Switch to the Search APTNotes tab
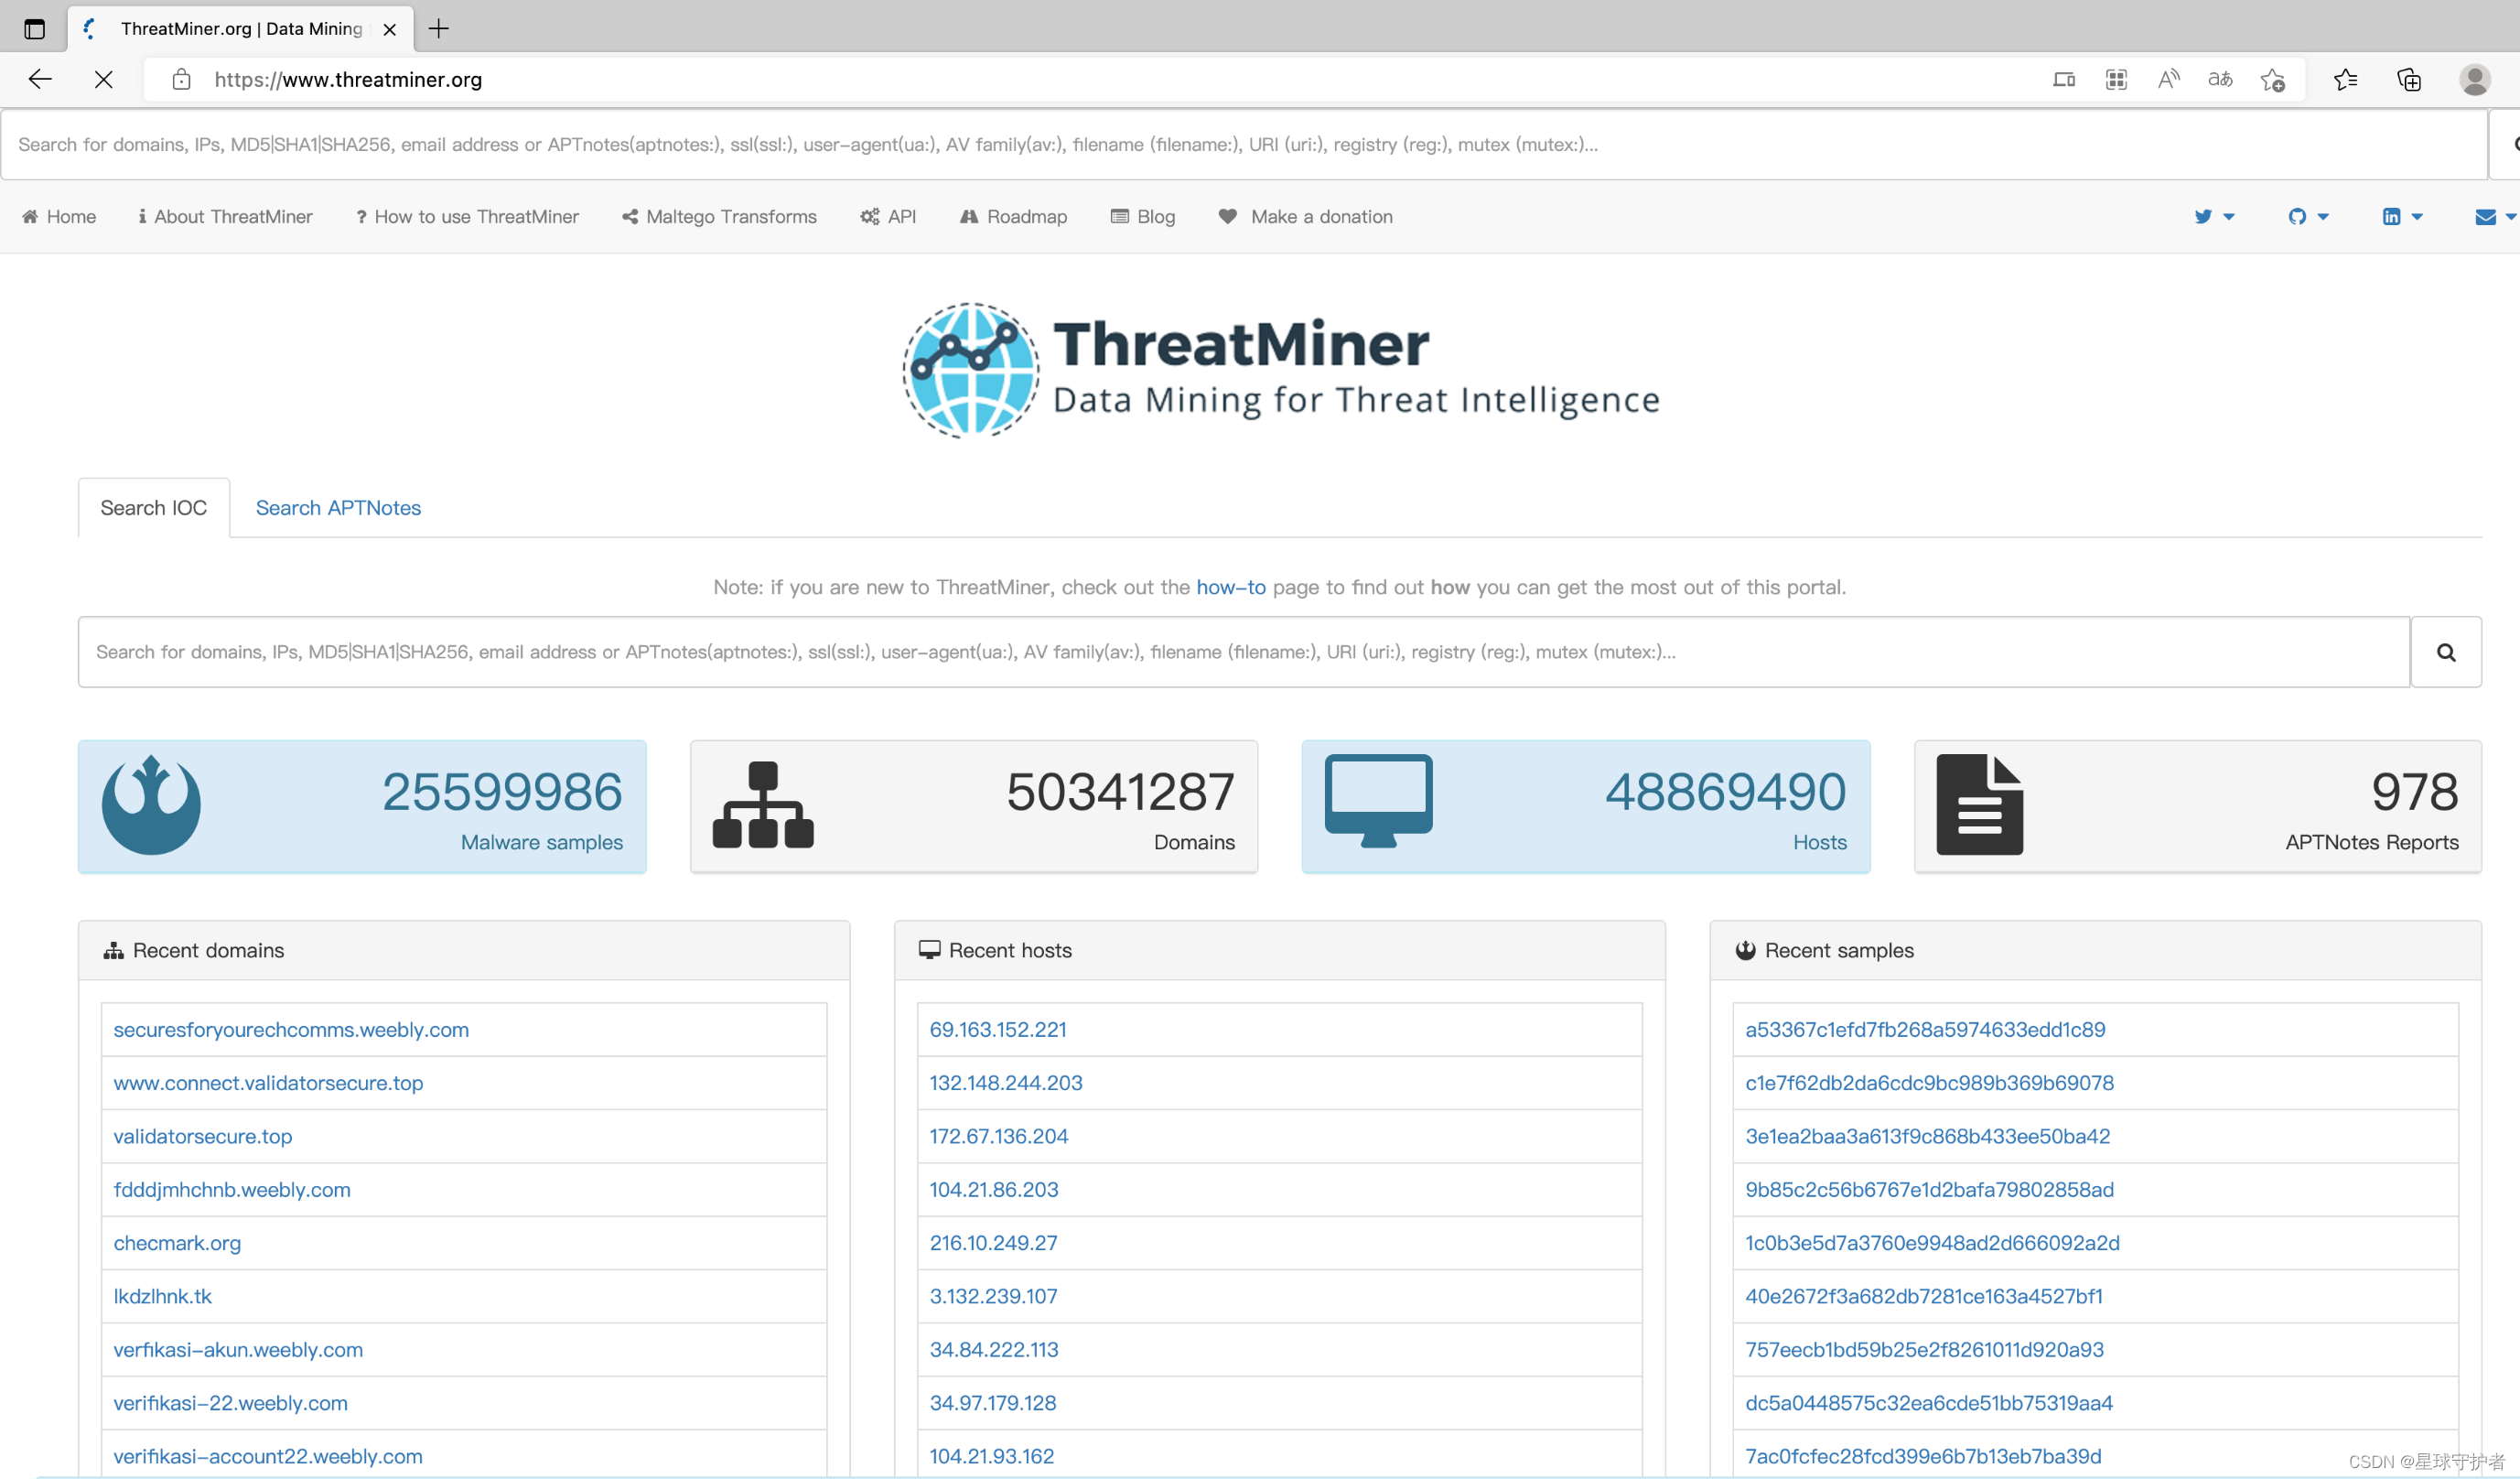 pyautogui.click(x=338, y=508)
